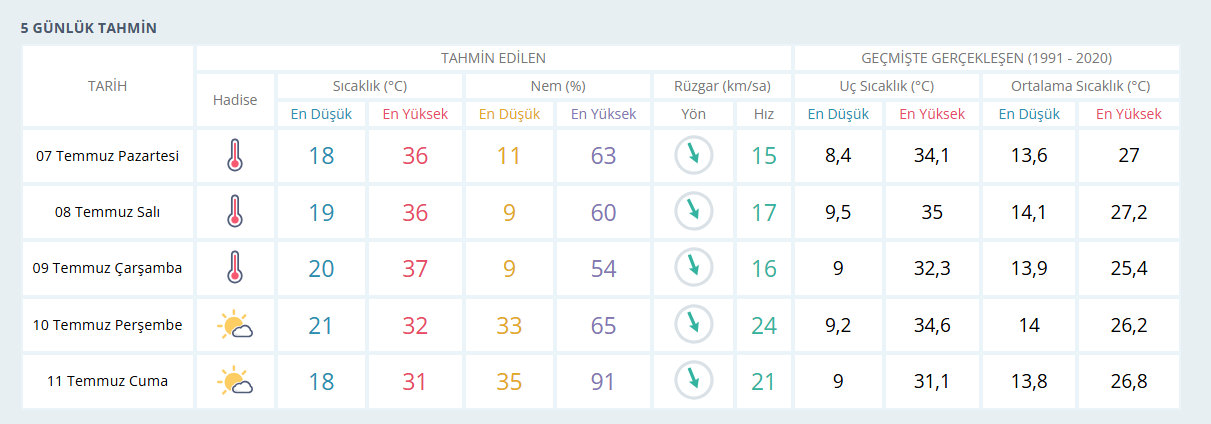
Task: Click the wind direction arrow for 11 Temmuz Cuma
Action: (x=693, y=381)
